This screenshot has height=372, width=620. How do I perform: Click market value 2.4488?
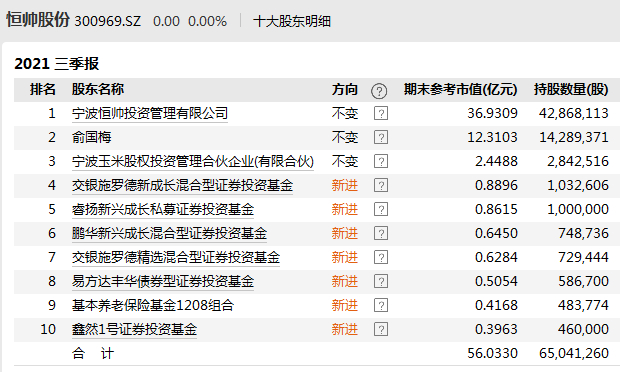pyautogui.click(x=496, y=161)
